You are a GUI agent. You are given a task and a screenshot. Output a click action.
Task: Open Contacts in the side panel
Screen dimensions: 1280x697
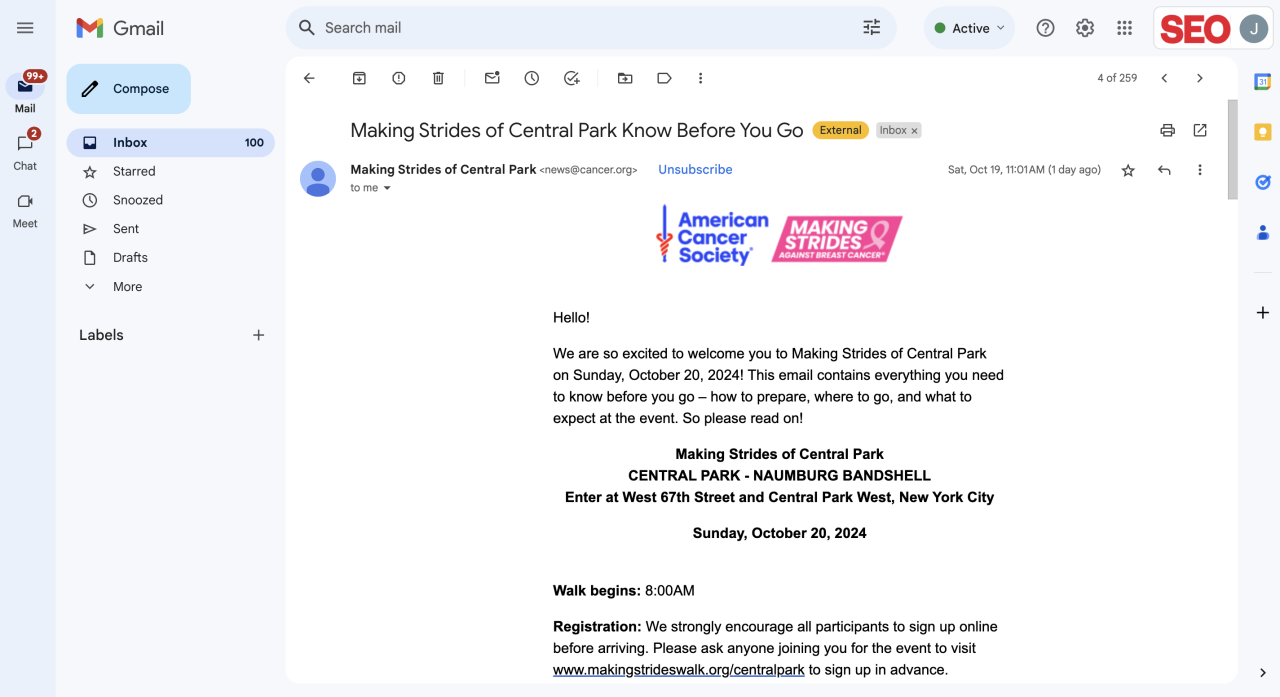[x=1263, y=233]
